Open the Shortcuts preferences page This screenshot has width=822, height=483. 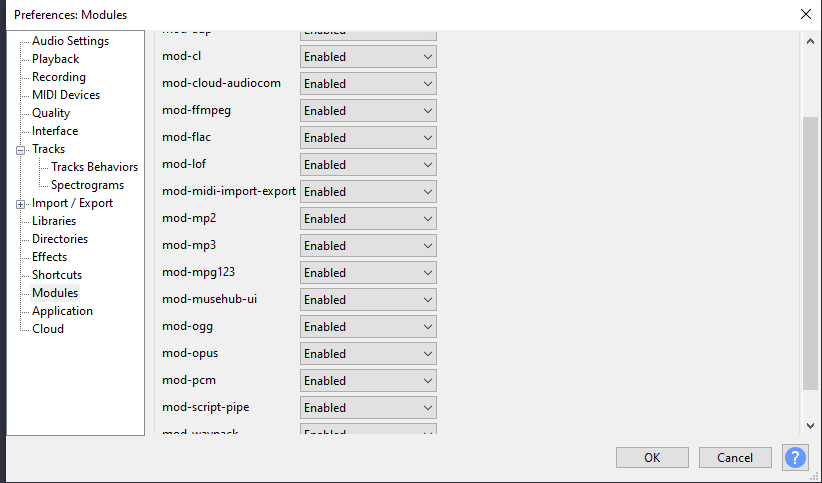click(x=57, y=275)
